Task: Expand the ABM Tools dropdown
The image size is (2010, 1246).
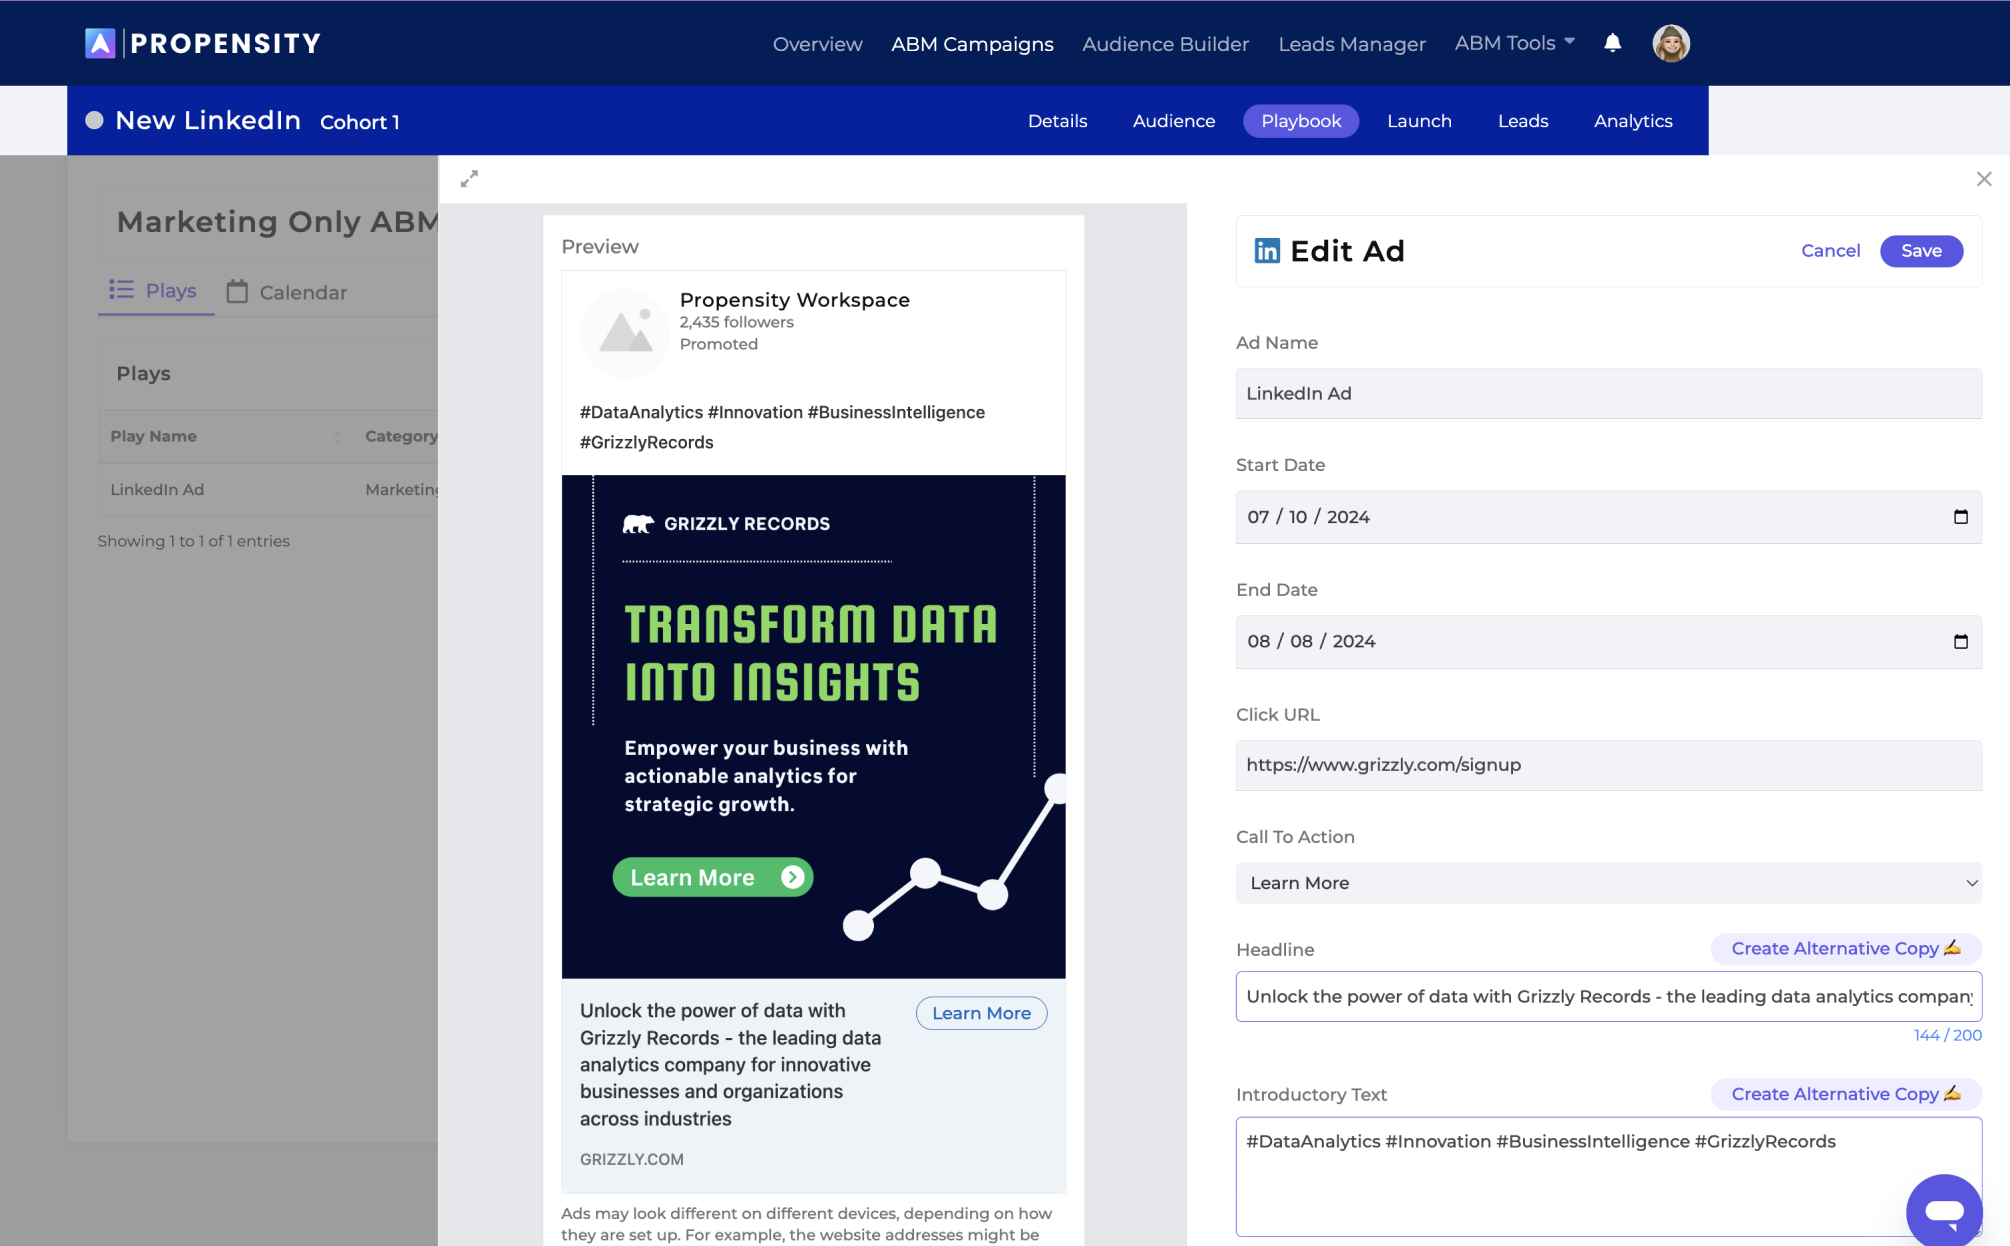Action: (1514, 43)
